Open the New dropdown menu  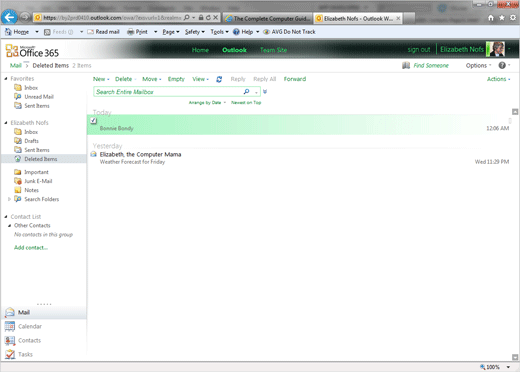[x=101, y=79]
